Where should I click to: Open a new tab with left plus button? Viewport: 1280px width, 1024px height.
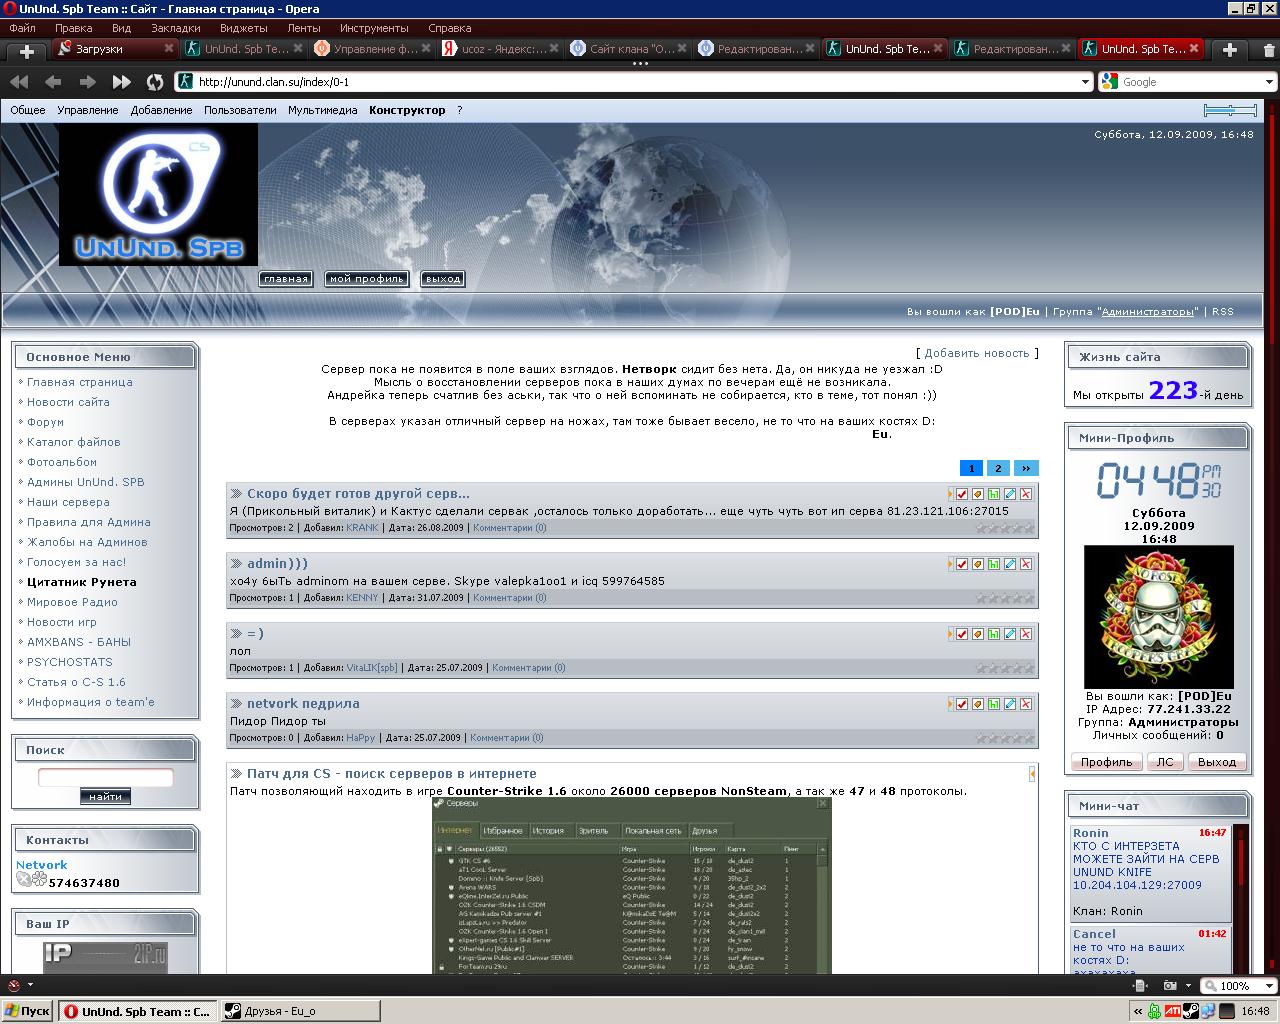(x=27, y=50)
